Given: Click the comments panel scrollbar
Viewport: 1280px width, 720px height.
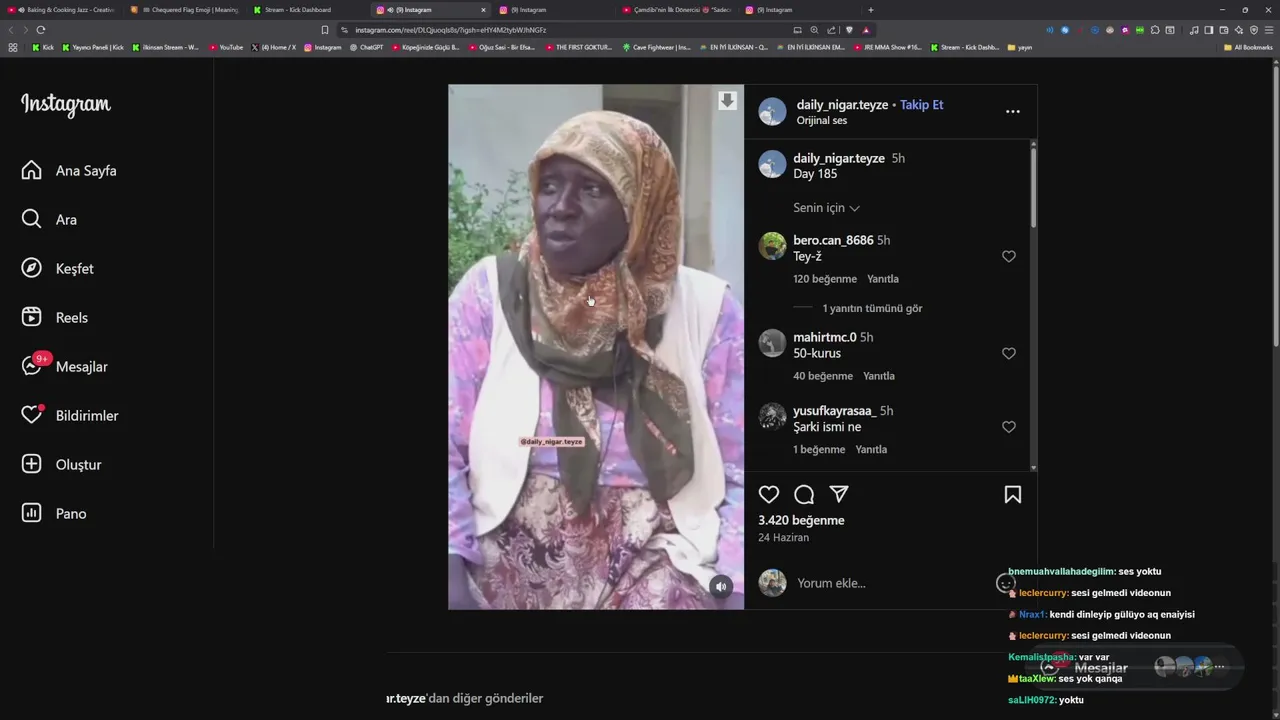Looking at the screenshot, I should pyautogui.click(x=1033, y=190).
